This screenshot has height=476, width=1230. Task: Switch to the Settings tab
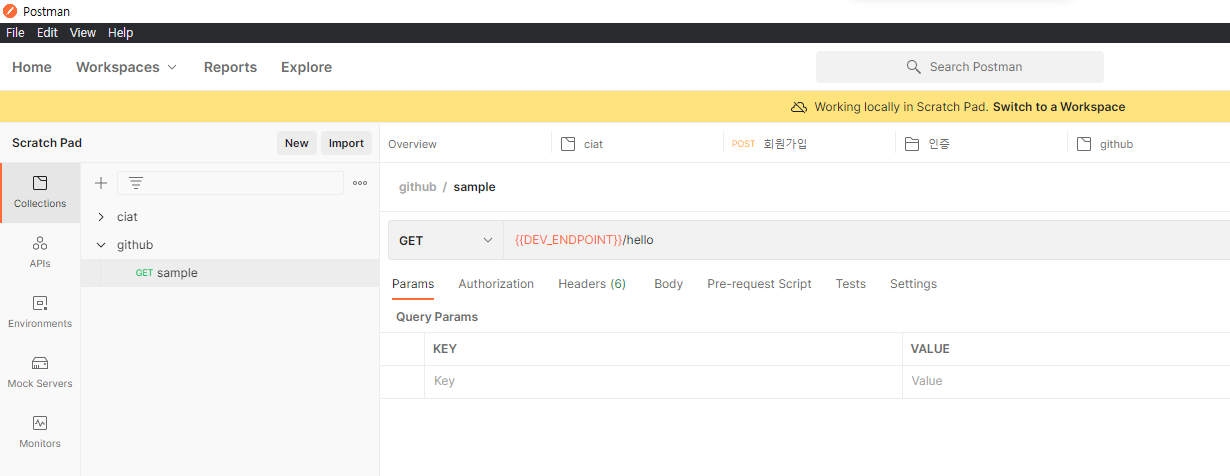(913, 284)
